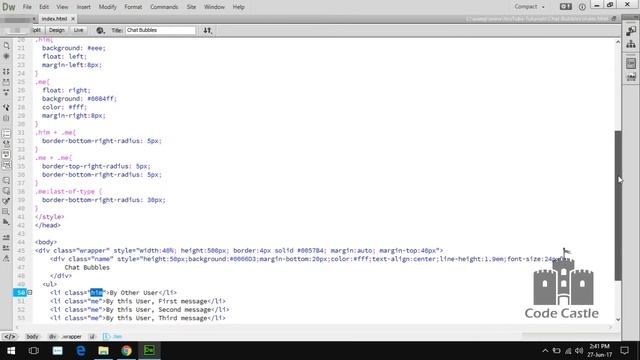Image resolution: width=640 pixels, height=360 pixels.
Task: Click the Format Source Code icon
Action: [x=6, y=258]
